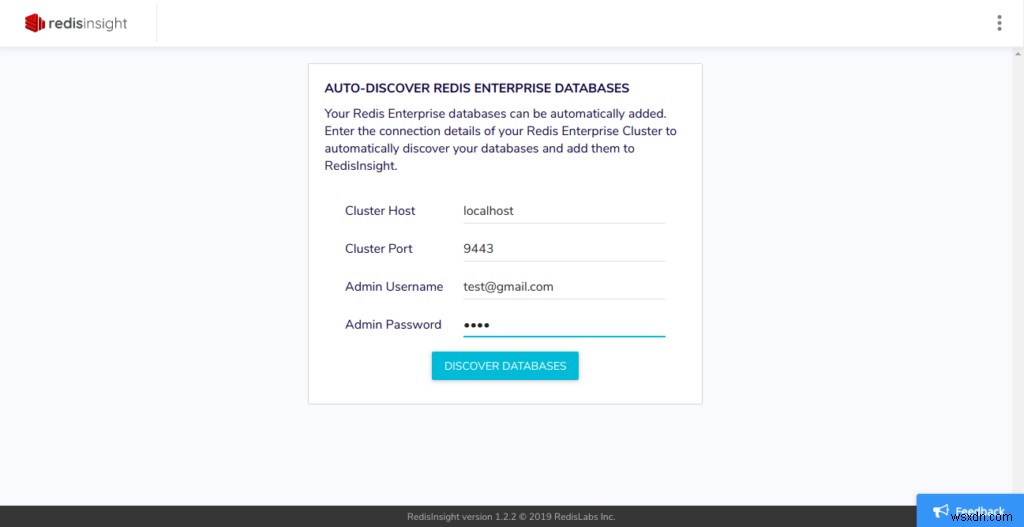Click the Cluster Host label
Image resolution: width=1024 pixels, height=527 pixels.
380,211
